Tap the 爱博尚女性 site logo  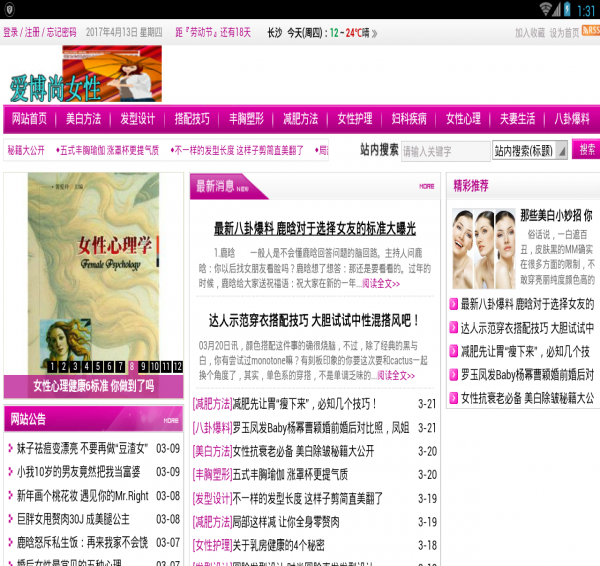85,74
